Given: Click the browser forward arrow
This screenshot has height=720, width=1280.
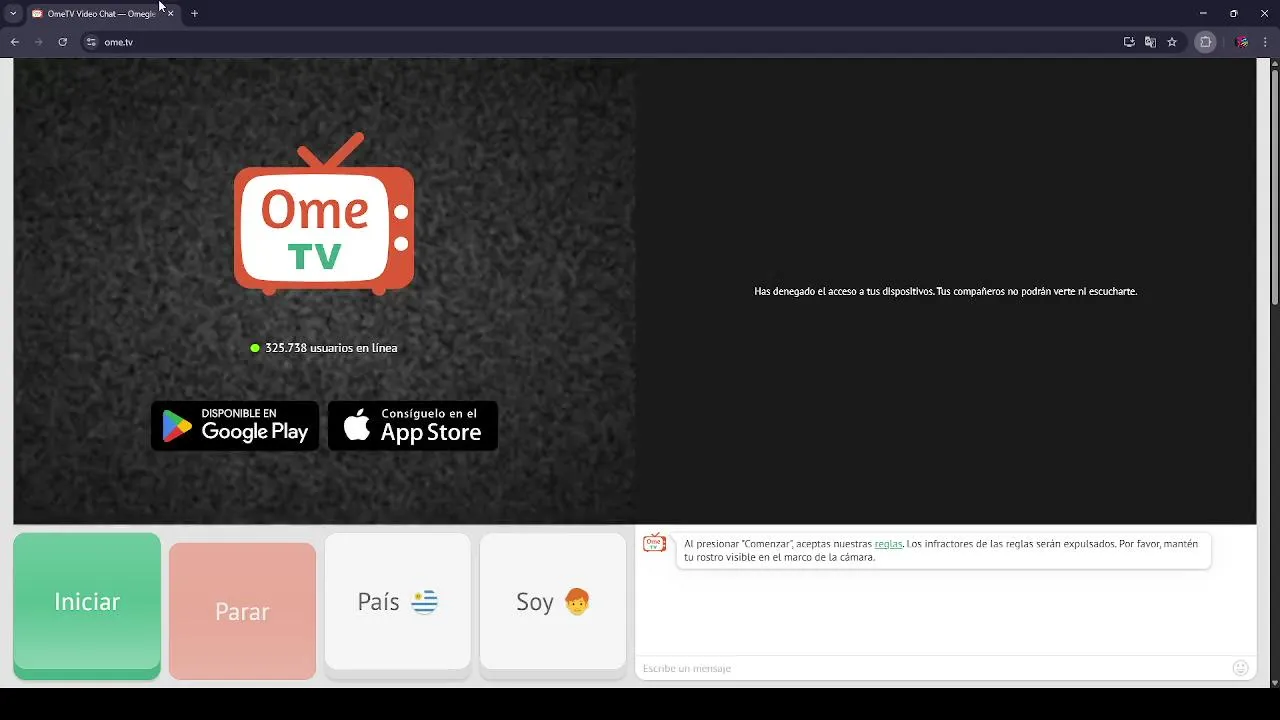Looking at the screenshot, I should click(x=39, y=42).
